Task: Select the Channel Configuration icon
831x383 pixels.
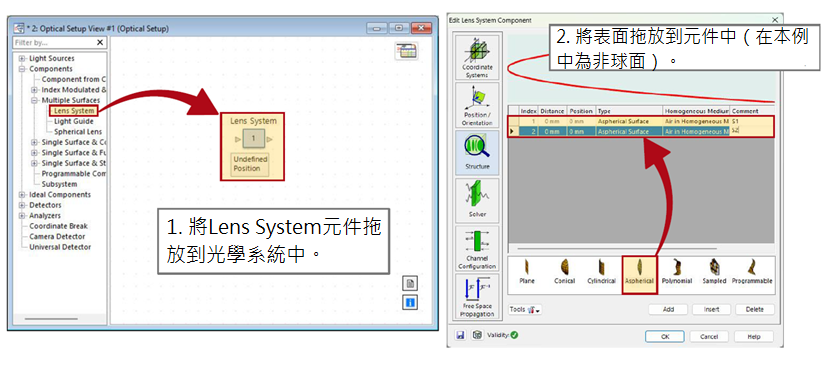Action: pyautogui.click(x=477, y=248)
